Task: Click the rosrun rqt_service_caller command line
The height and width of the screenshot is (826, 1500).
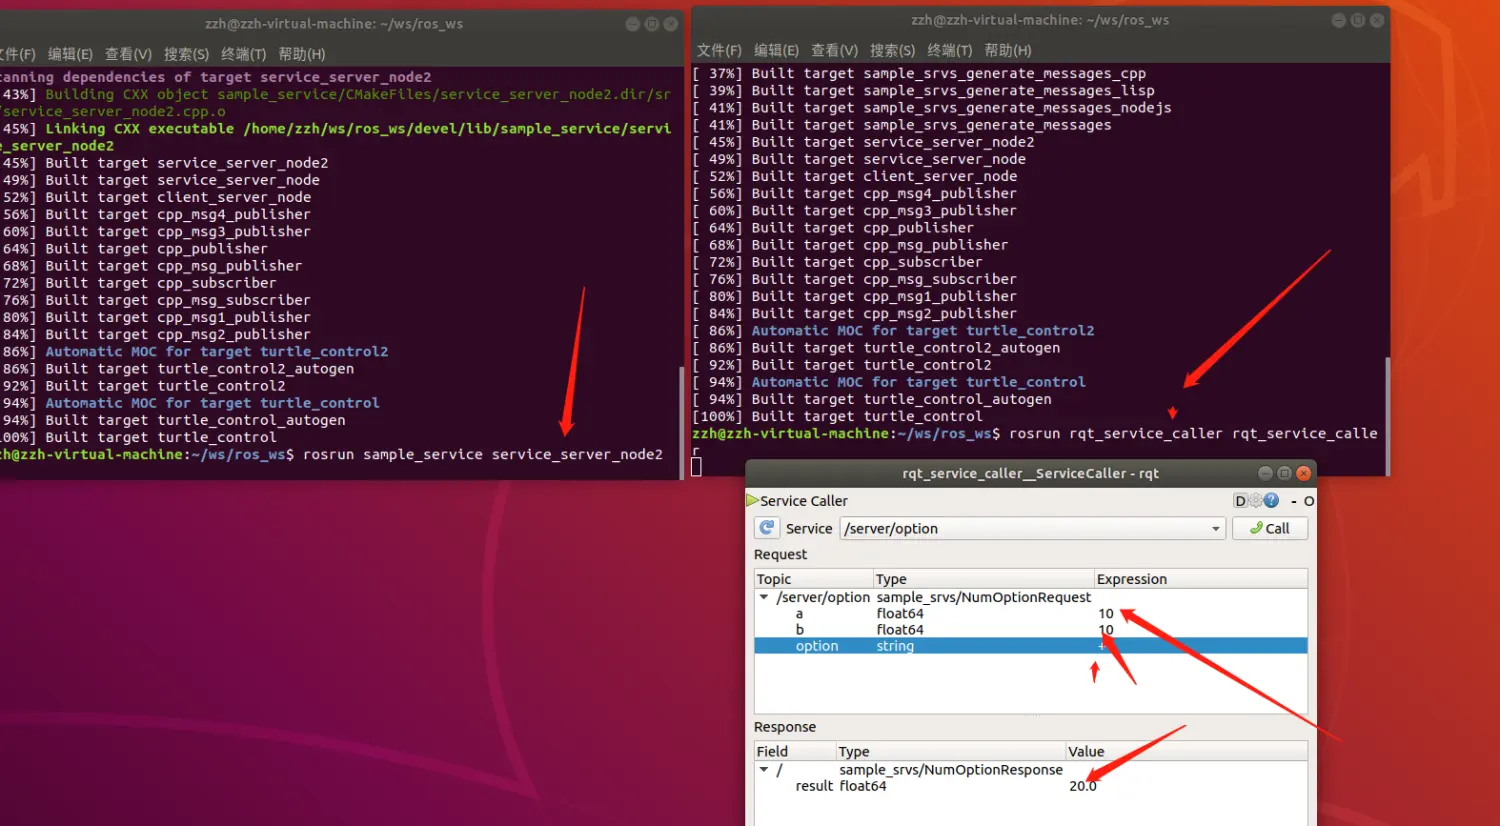Action: [x=1193, y=433]
